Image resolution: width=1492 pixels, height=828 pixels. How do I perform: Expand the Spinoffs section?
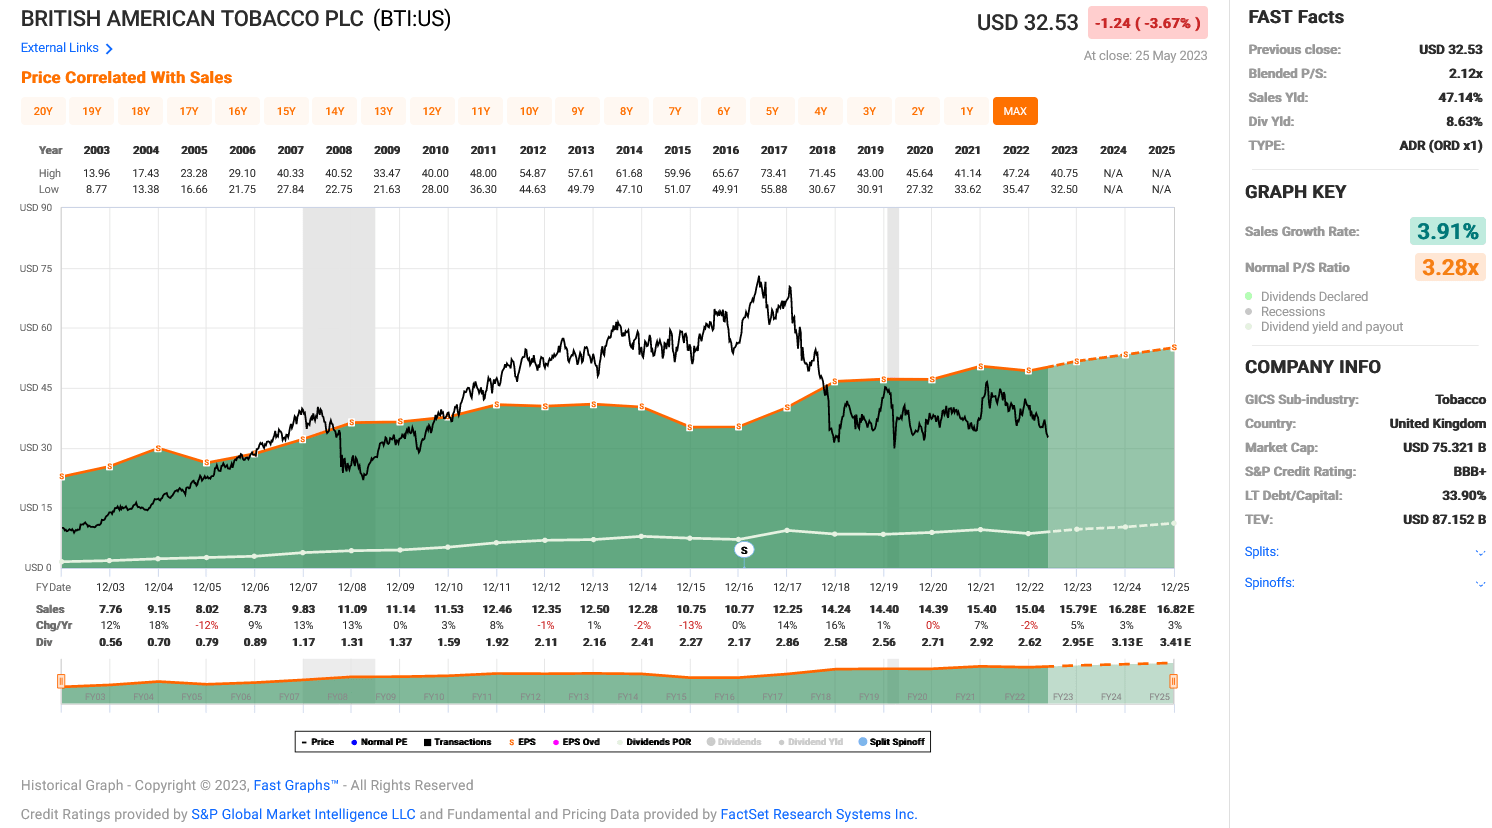click(x=1481, y=584)
